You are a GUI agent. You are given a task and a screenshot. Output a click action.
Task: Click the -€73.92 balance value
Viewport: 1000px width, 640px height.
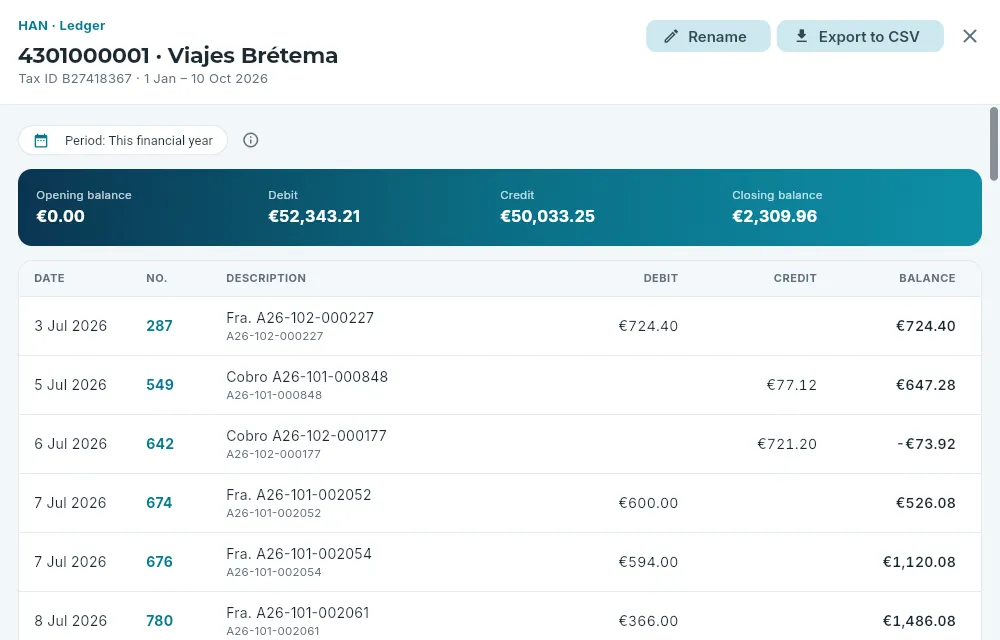926,444
